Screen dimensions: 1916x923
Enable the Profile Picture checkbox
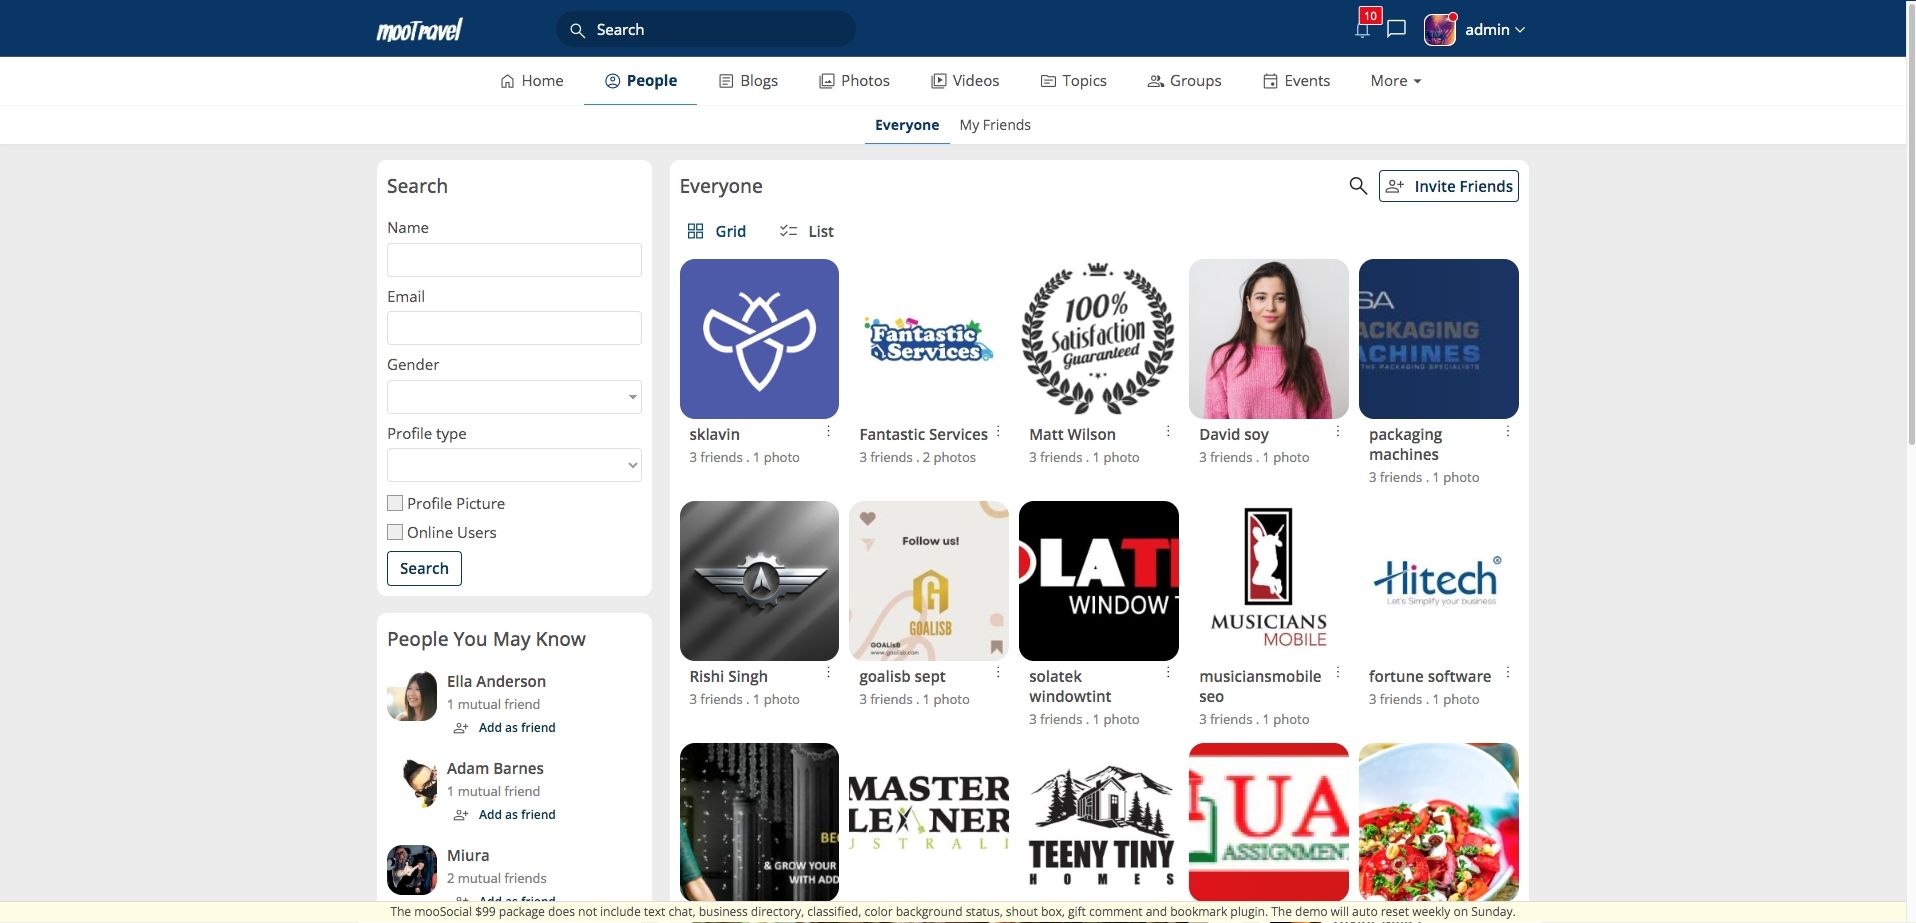[x=395, y=503]
